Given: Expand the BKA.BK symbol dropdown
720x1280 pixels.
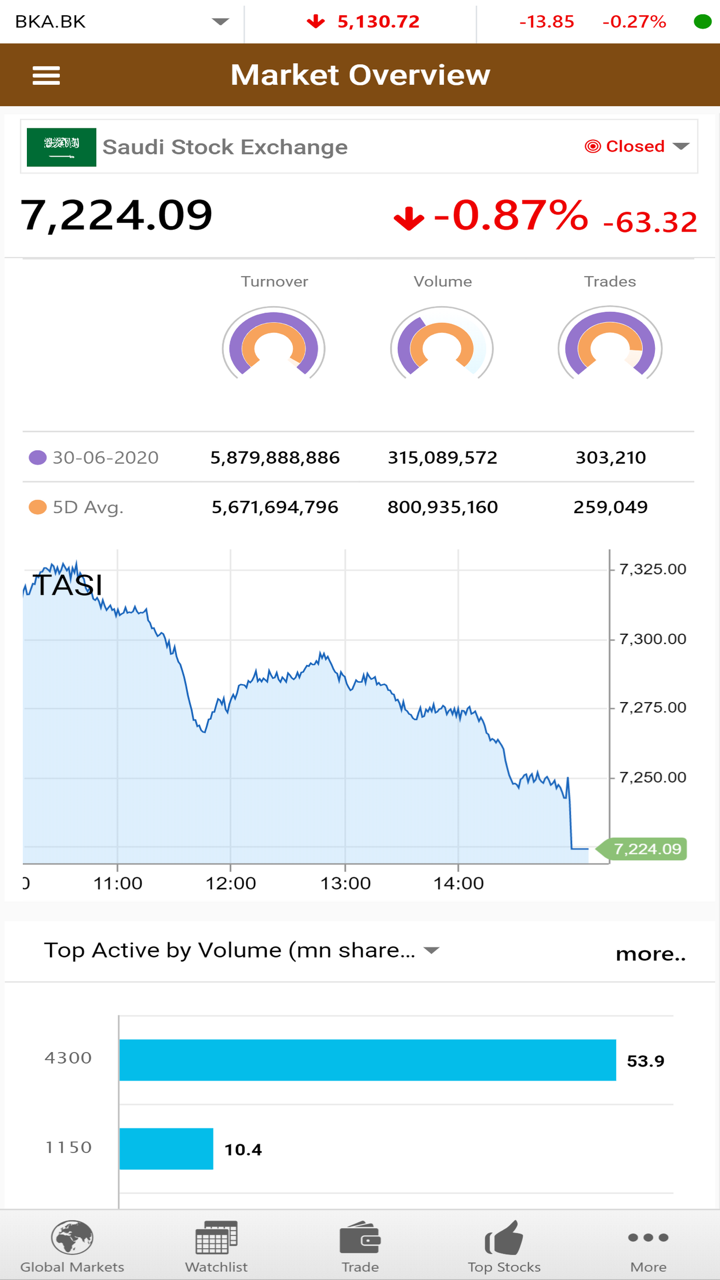Looking at the screenshot, I should click(221, 22).
